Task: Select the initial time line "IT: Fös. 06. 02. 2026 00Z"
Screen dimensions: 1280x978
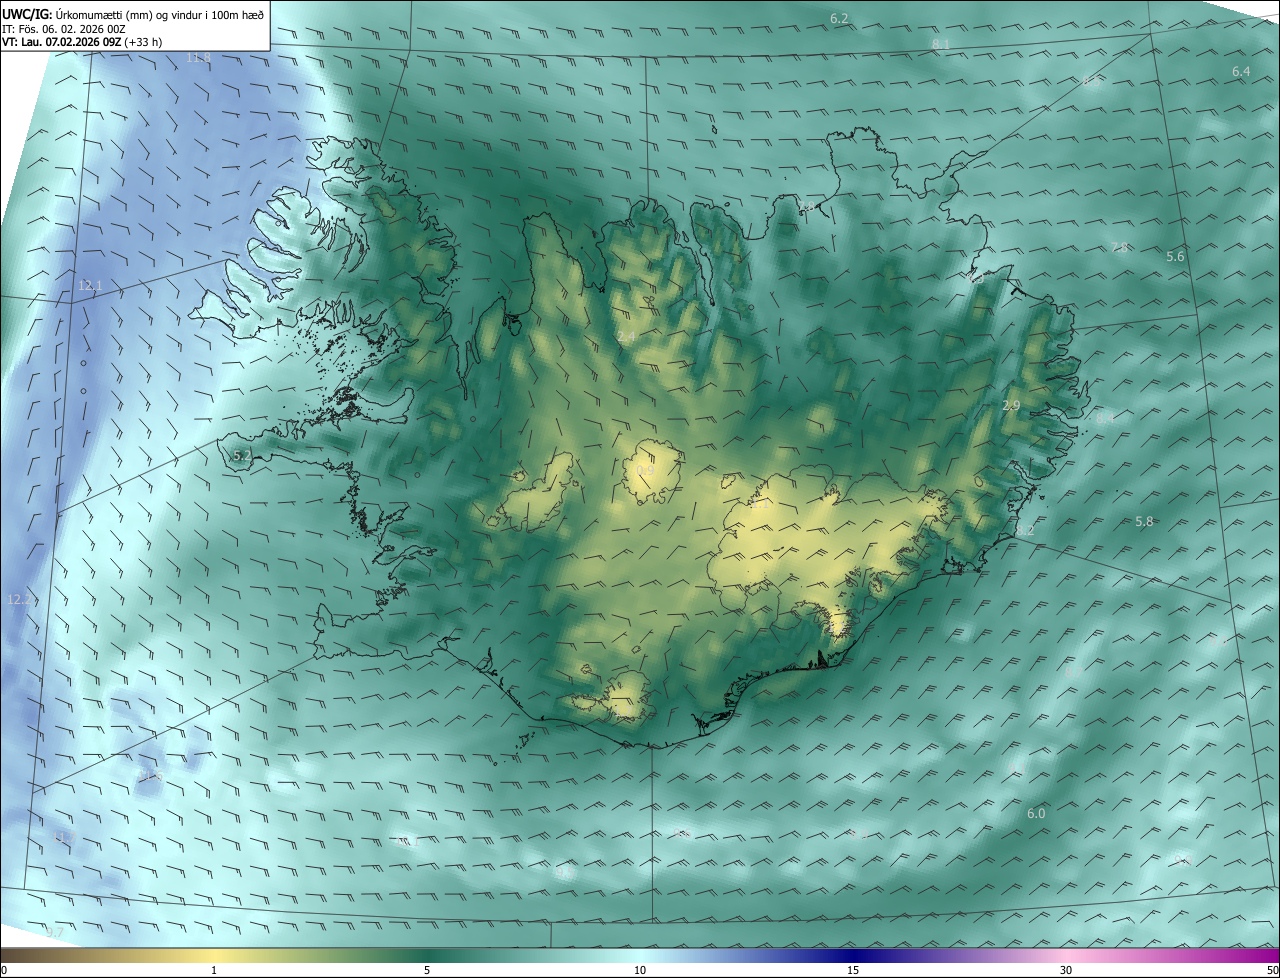Action: (x=64, y=28)
